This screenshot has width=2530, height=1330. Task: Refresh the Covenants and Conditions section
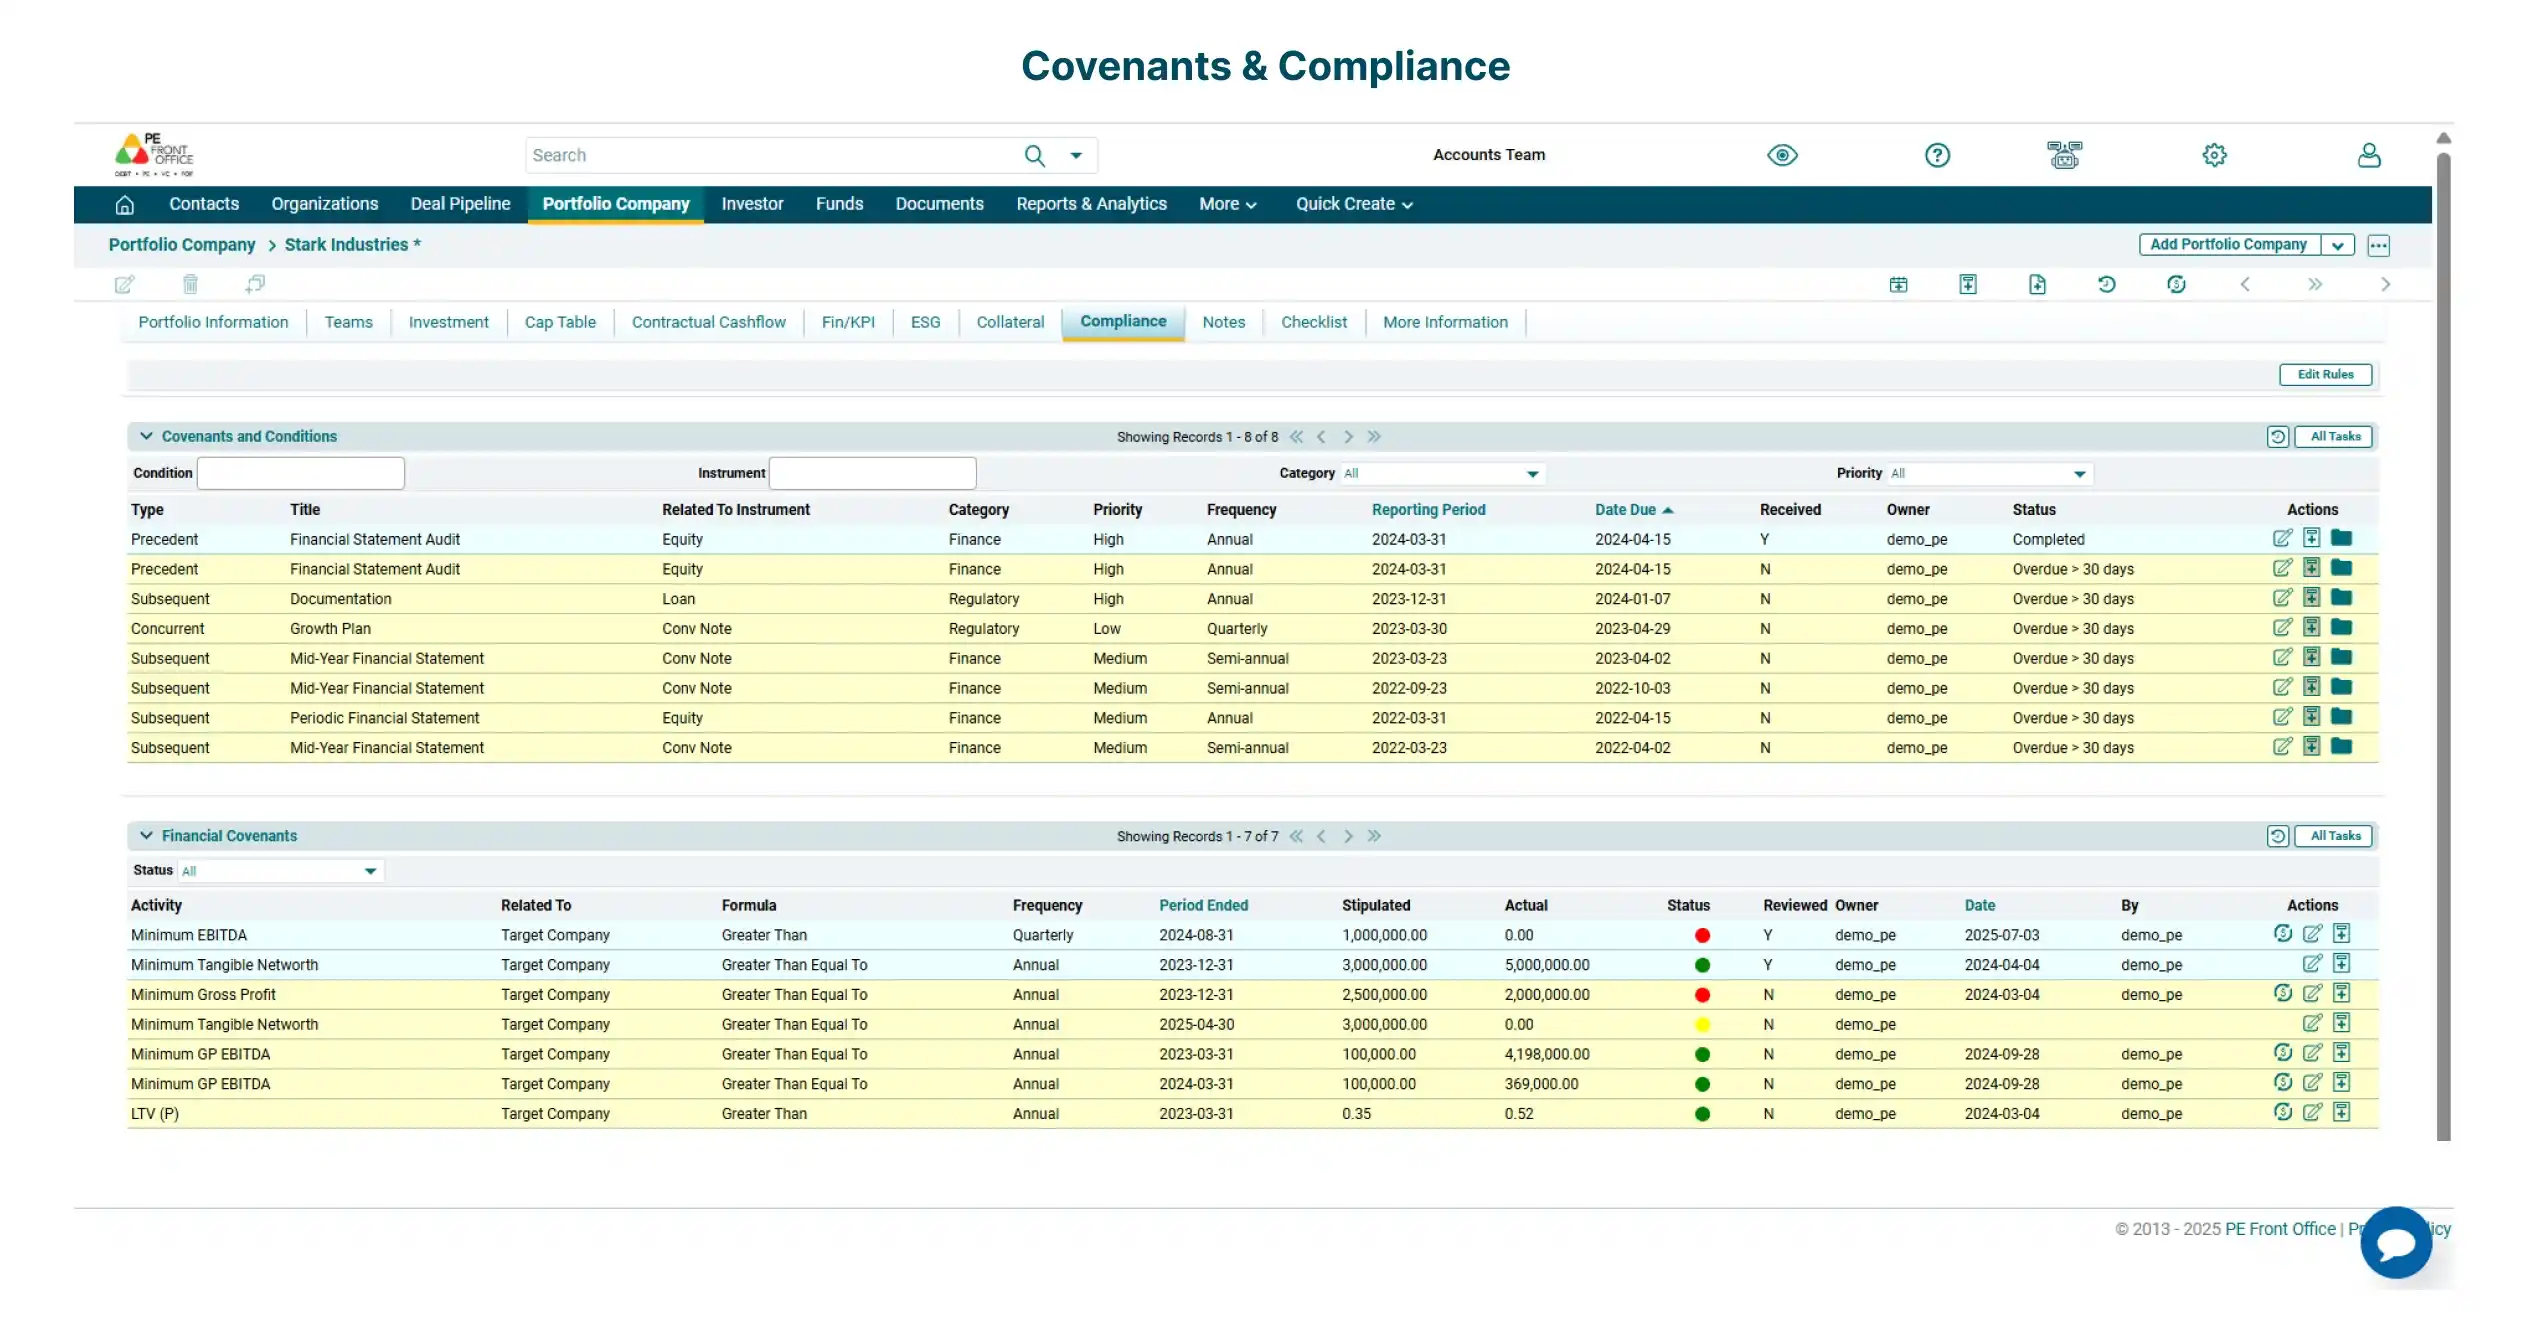click(x=2277, y=437)
